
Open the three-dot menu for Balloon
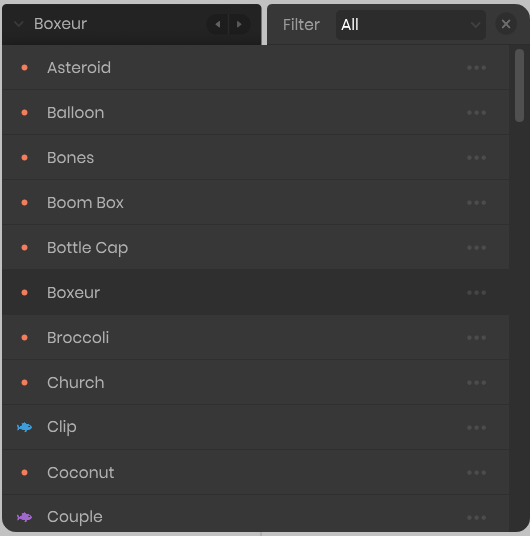(476, 113)
